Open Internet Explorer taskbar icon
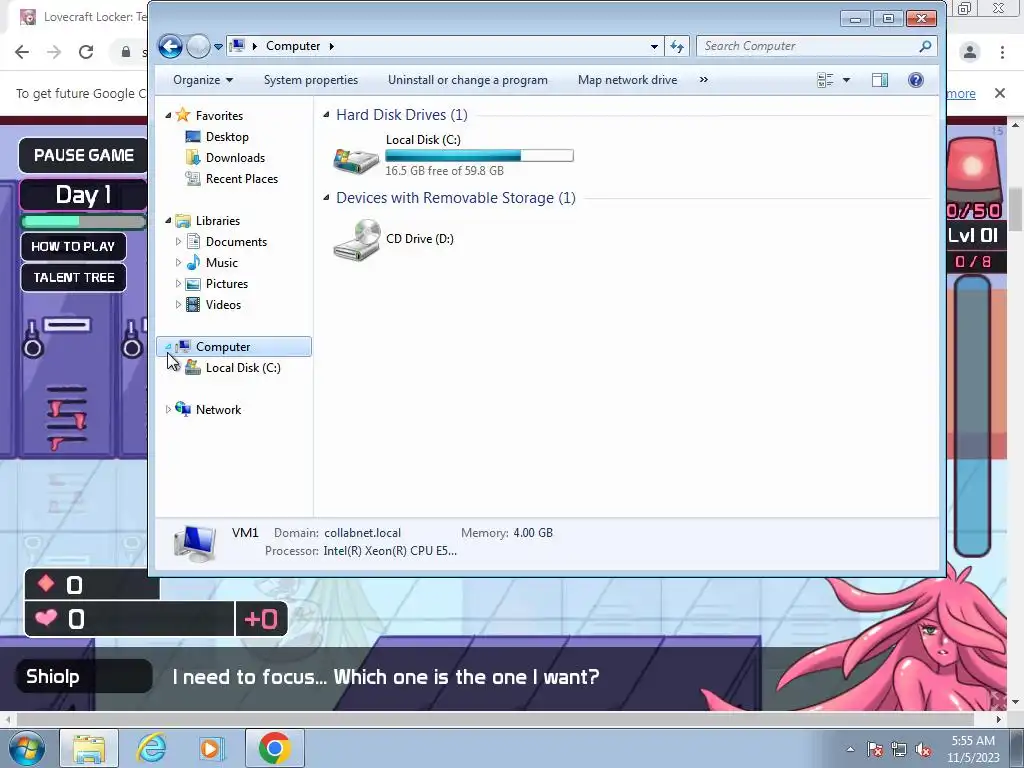This screenshot has width=1024, height=768. (152, 748)
